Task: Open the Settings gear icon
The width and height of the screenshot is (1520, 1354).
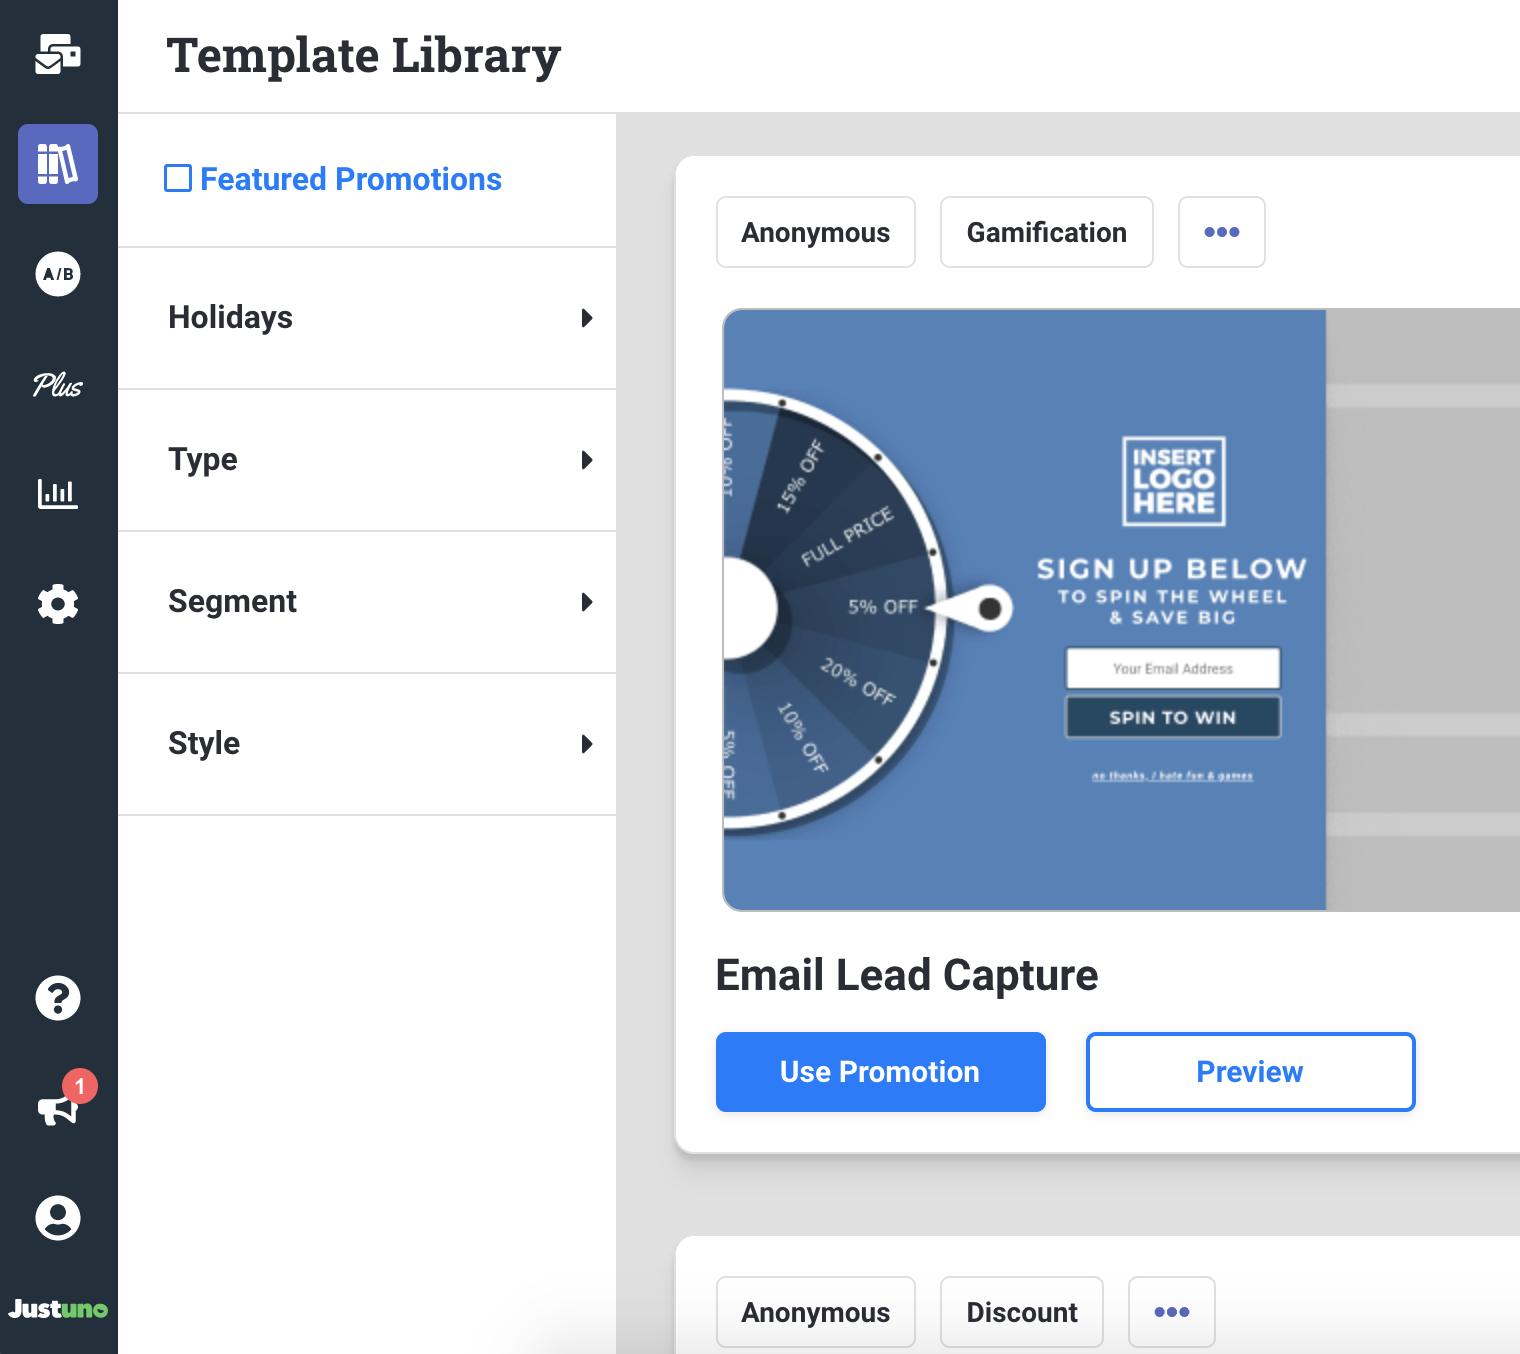Action: [x=57, y=603]
